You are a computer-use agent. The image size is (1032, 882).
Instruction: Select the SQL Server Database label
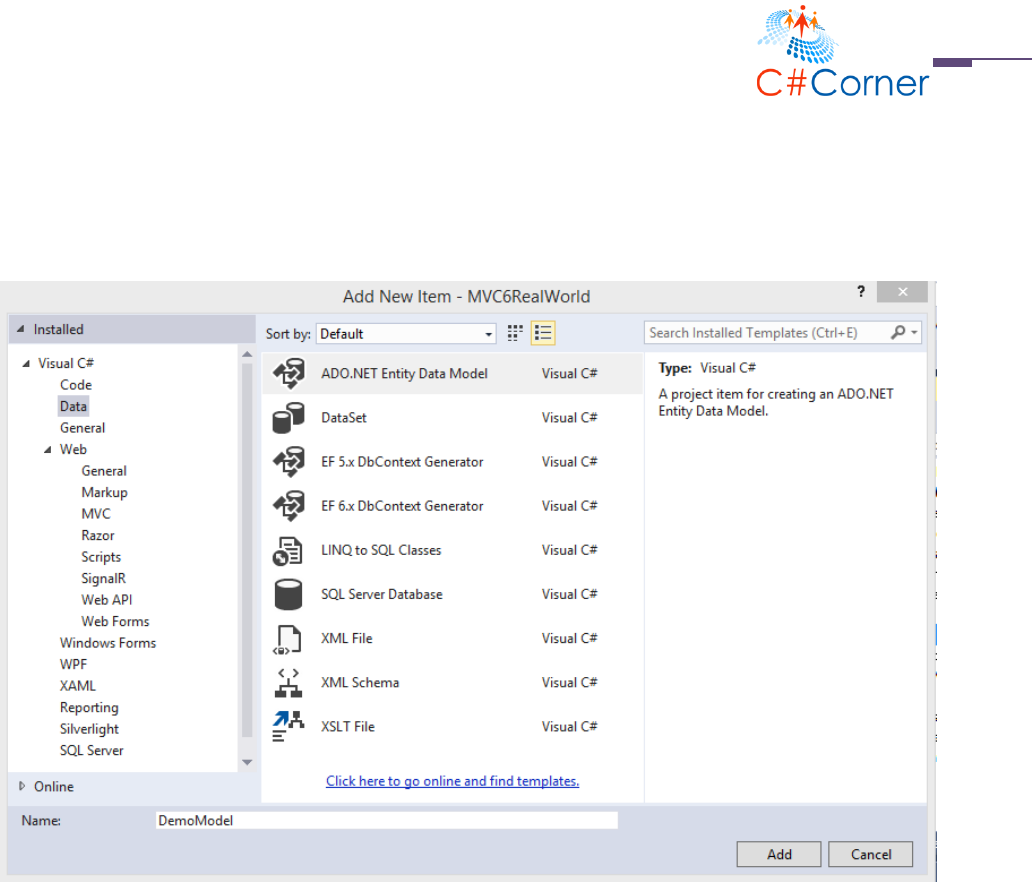[x=382, y=594]
